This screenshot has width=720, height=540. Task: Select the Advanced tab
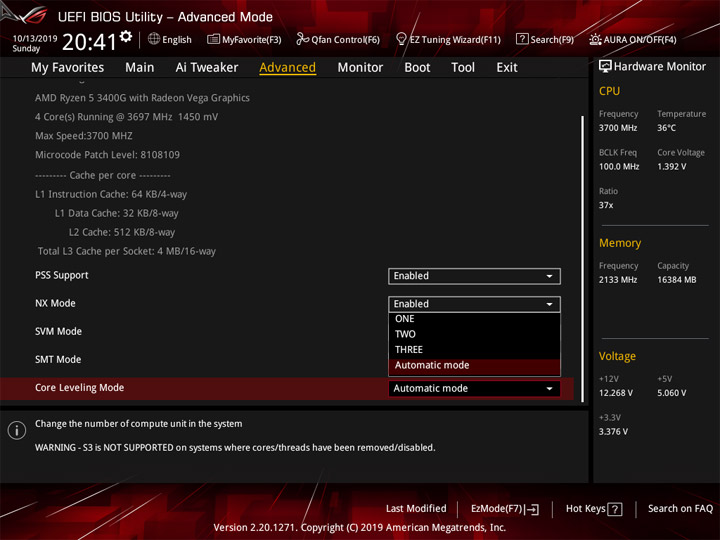click(287, 68)
